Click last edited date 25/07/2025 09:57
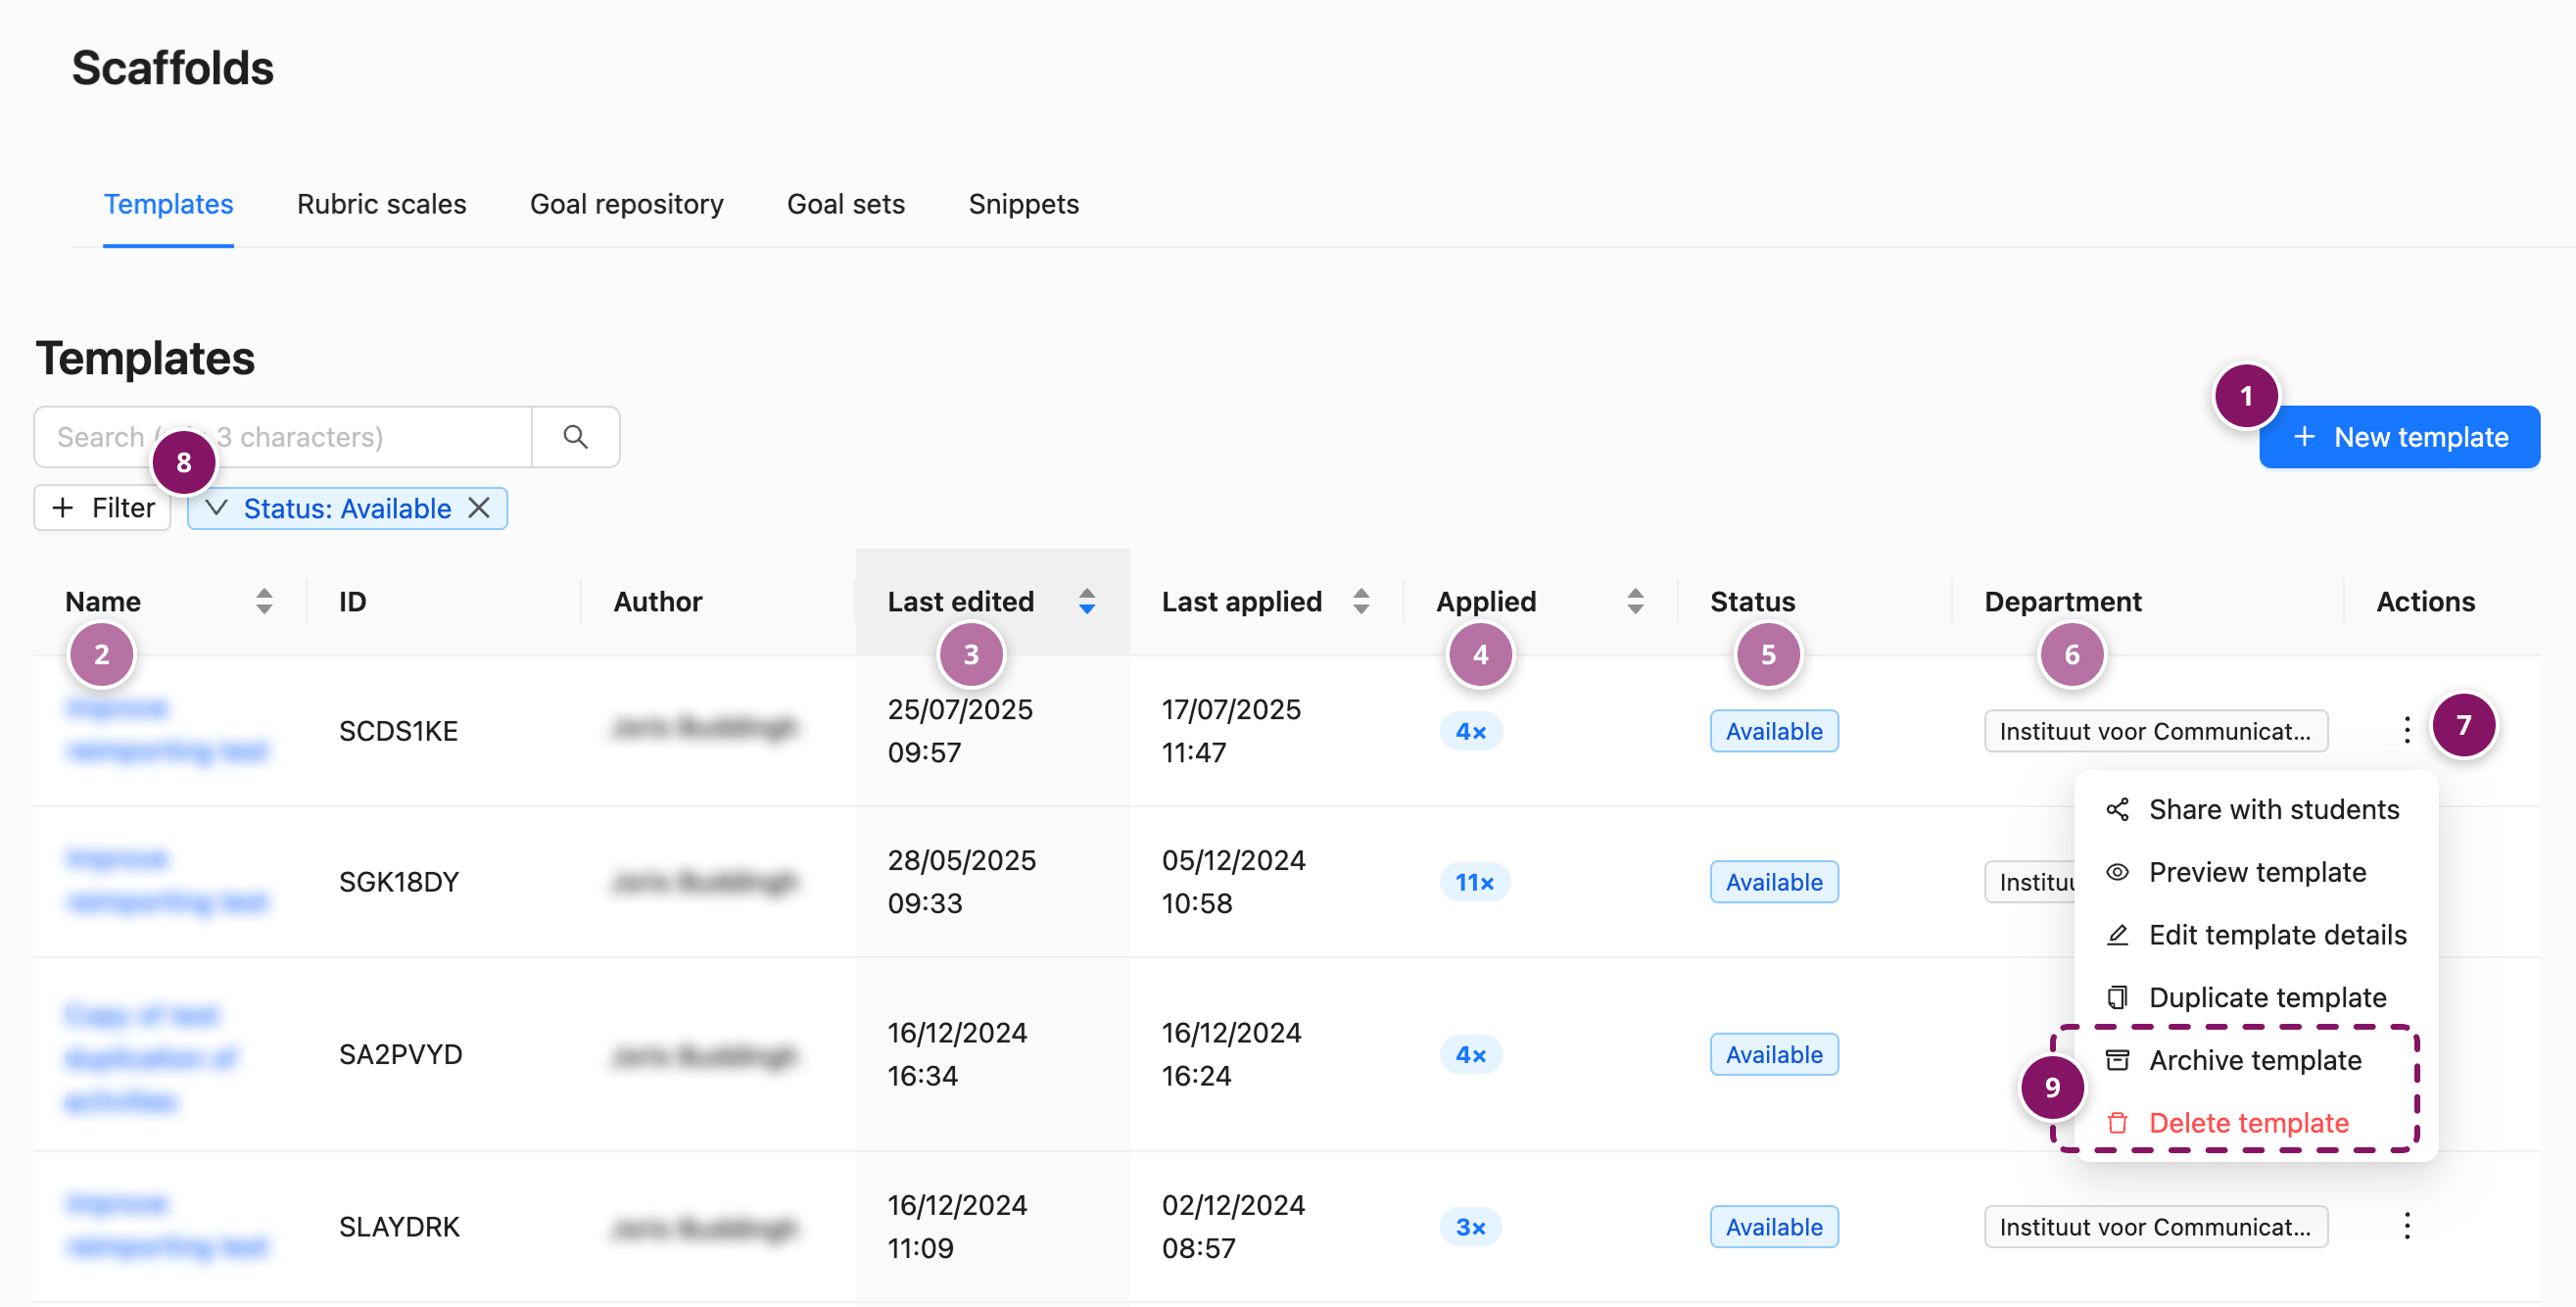The image size is (2576, 1307). pyautogui.click(x=960, y=731)
